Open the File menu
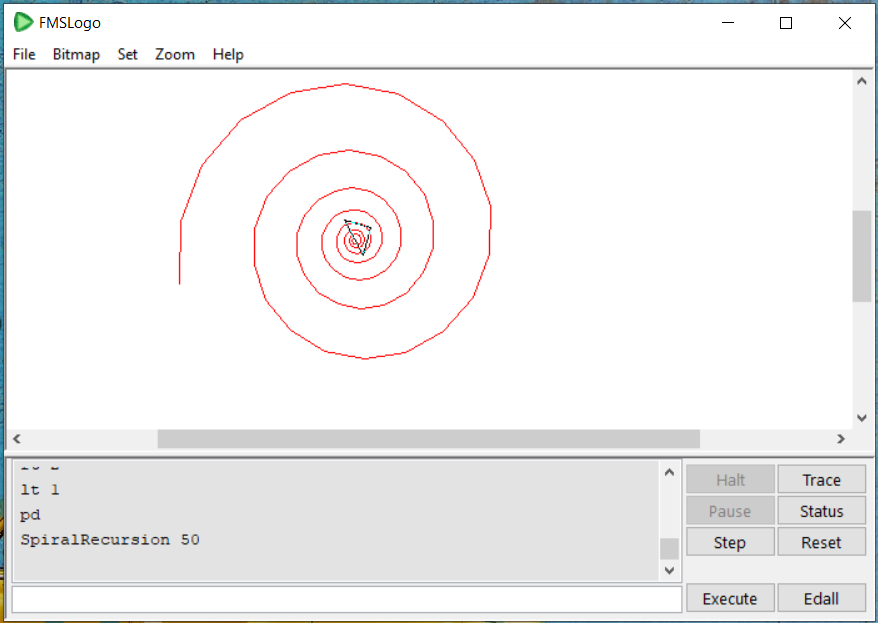 point(23,55)
